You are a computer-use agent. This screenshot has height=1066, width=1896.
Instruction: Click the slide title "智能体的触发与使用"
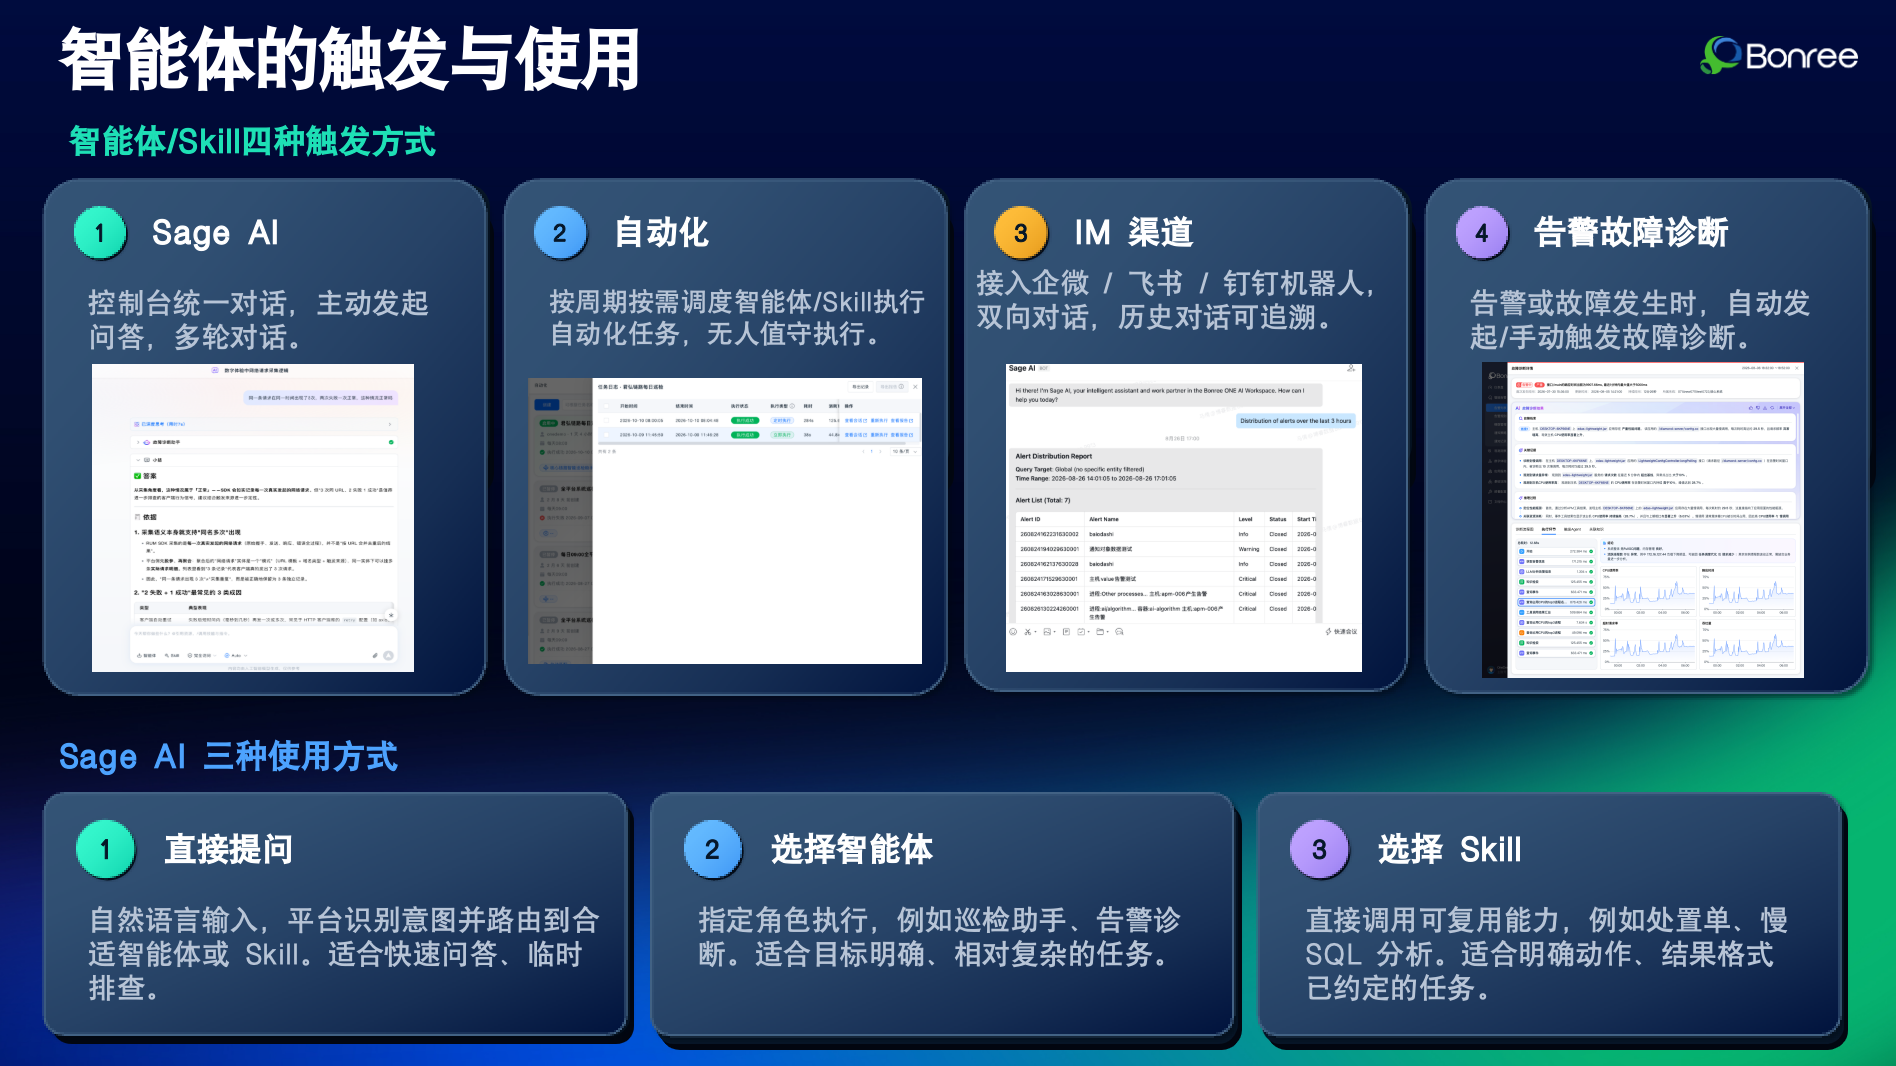click(x=350, y=59)
